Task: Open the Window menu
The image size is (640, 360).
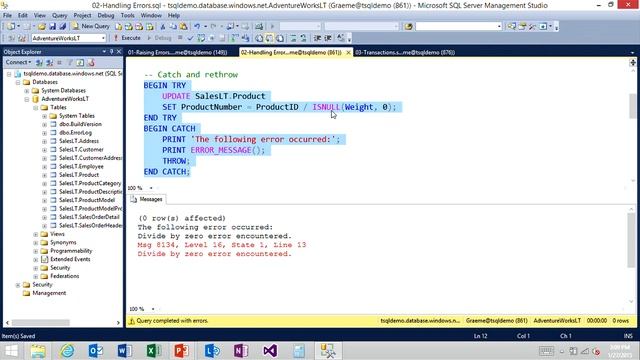Action: [x=151, y=15]
